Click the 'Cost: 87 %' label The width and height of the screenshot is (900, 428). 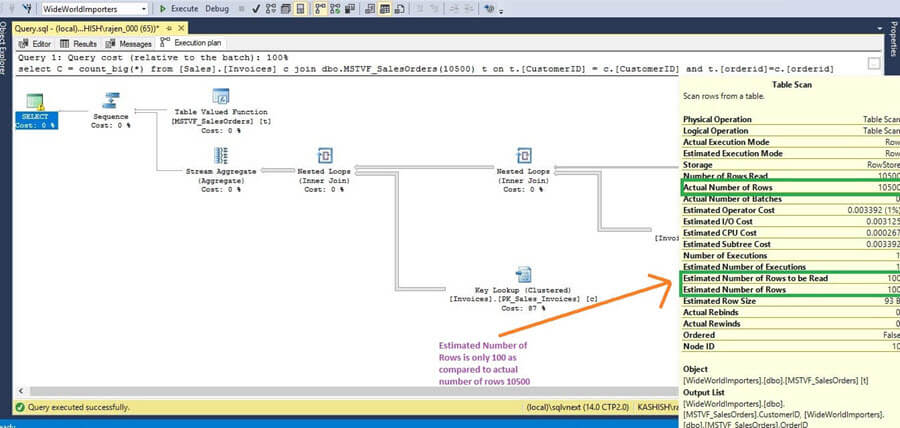click(x=523, y=308)
